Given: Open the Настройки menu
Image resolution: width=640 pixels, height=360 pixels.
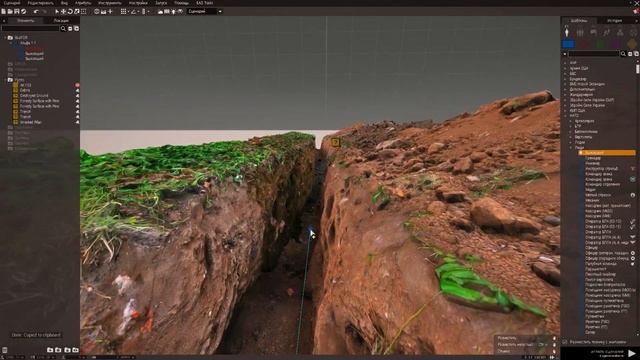Looking at the screenshot, I should pos(138,3).
